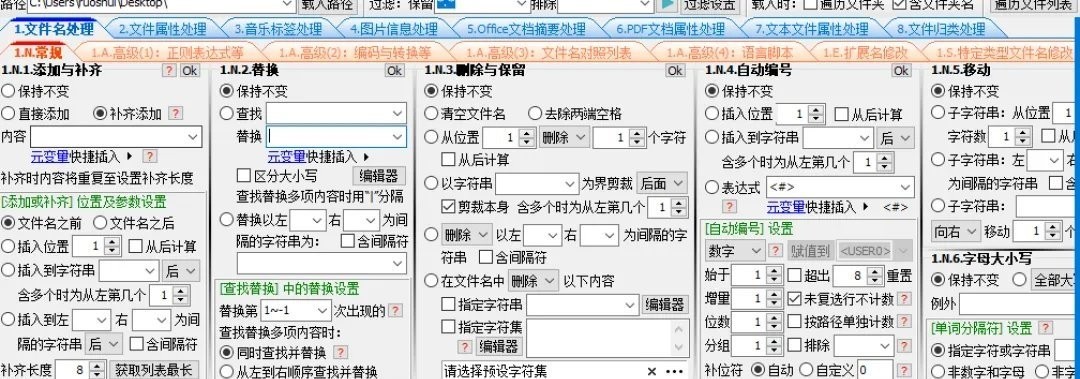Click 过滤设置 button
This screenshot has width=1080, height=379.
point(709,5)
